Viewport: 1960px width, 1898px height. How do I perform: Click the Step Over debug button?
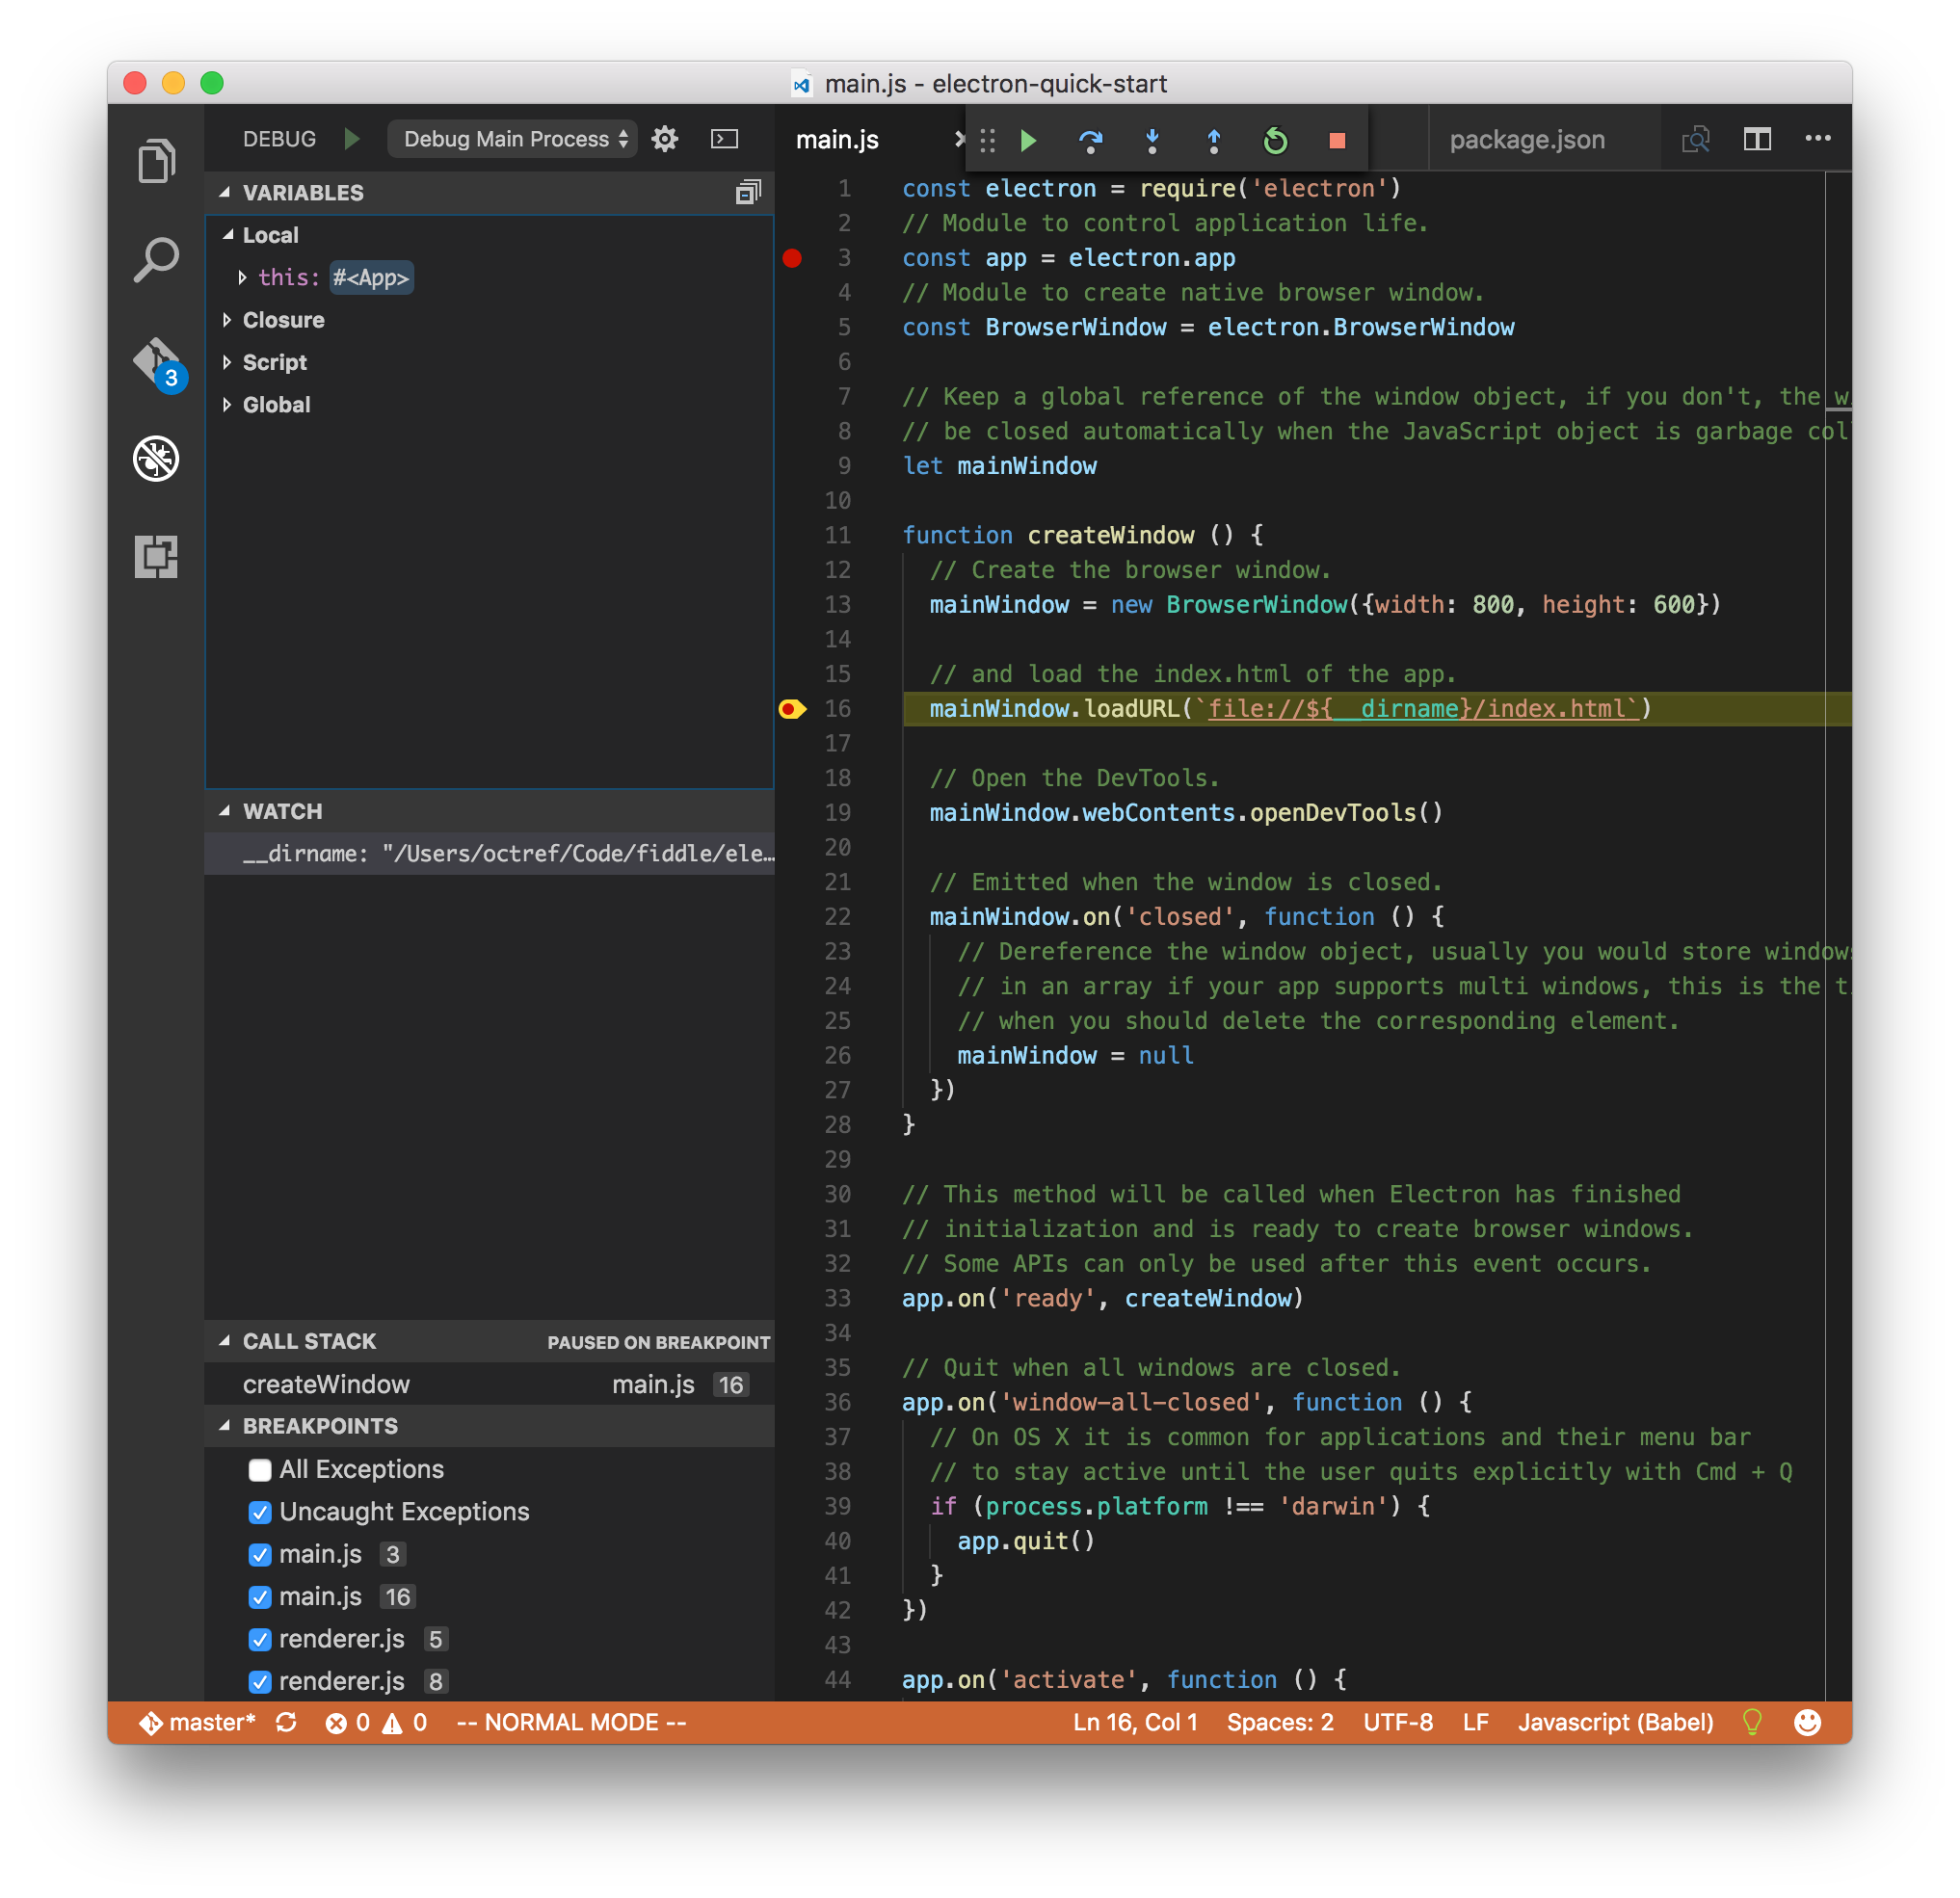click(x=1090, y=141)
